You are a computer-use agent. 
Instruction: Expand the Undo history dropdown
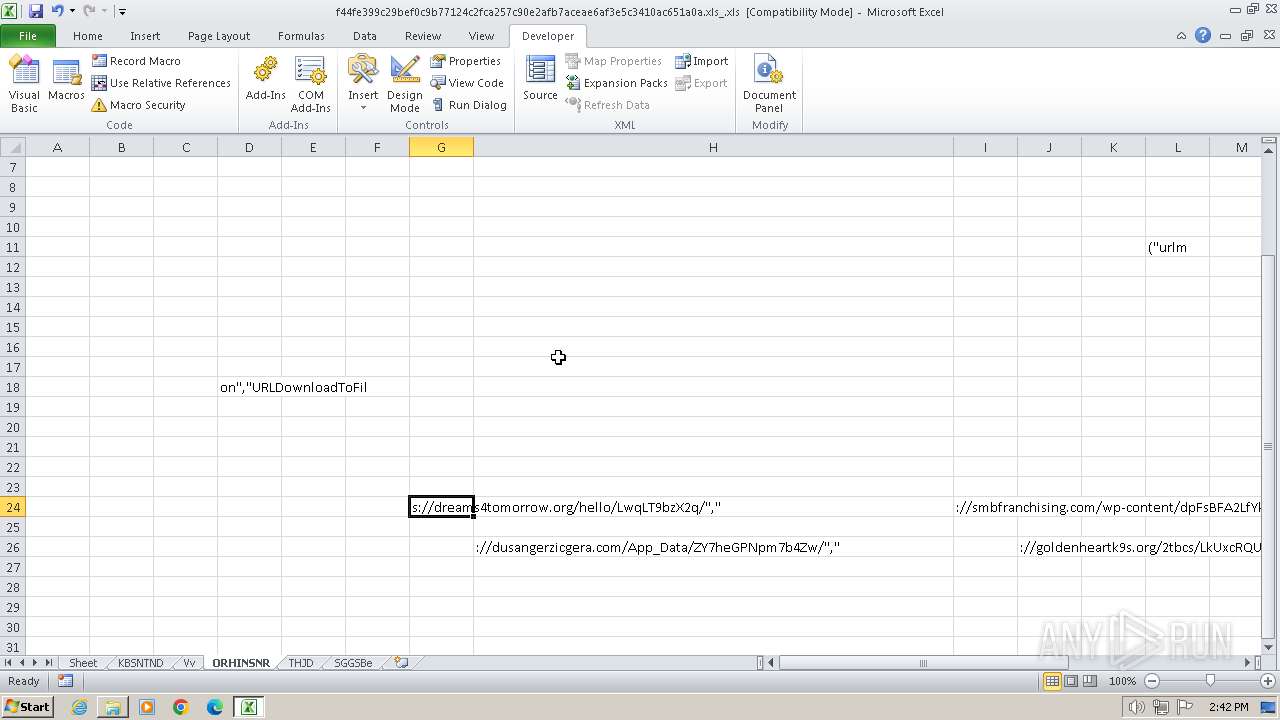point(72,11)
